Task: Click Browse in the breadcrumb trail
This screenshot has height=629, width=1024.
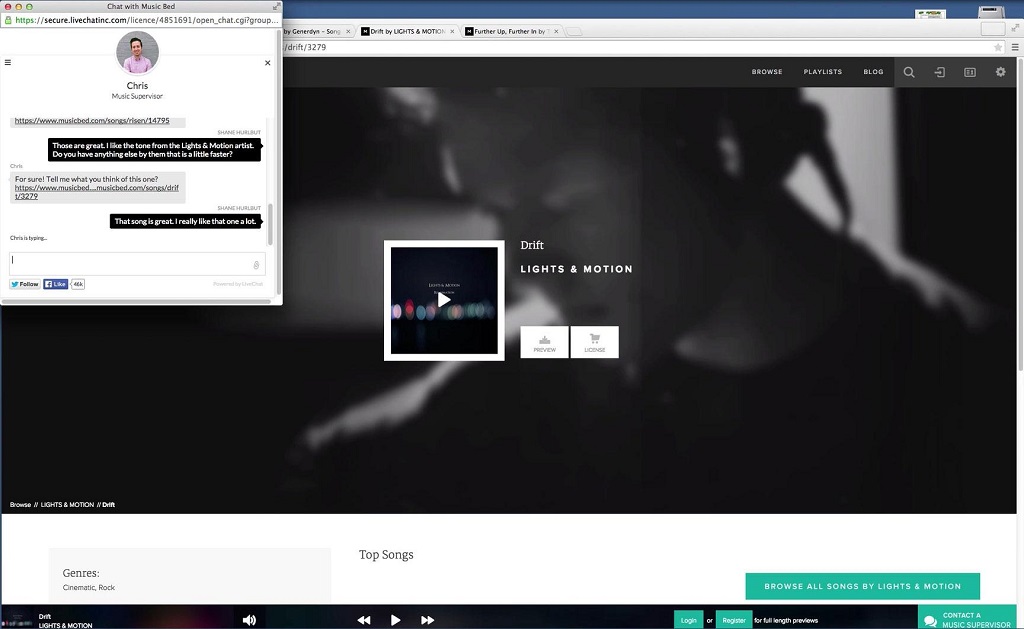Action: coord(20,505)
